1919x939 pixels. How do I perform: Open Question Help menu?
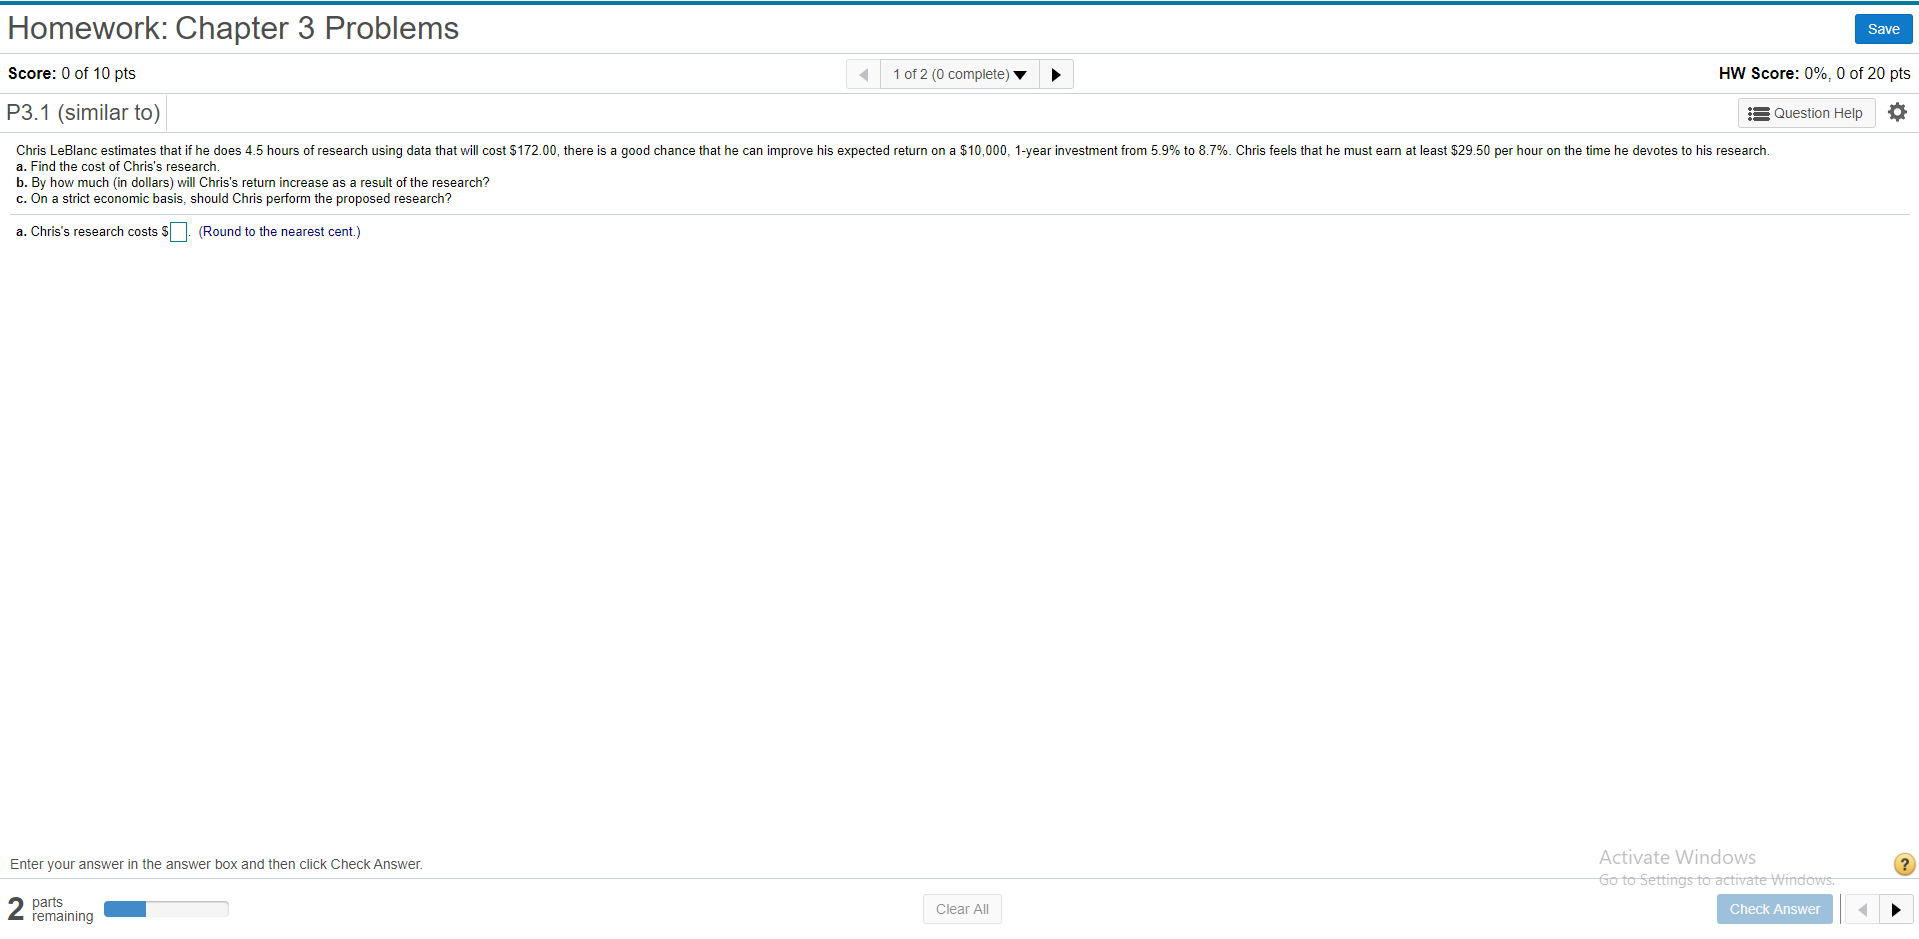tap(1806, 113)
